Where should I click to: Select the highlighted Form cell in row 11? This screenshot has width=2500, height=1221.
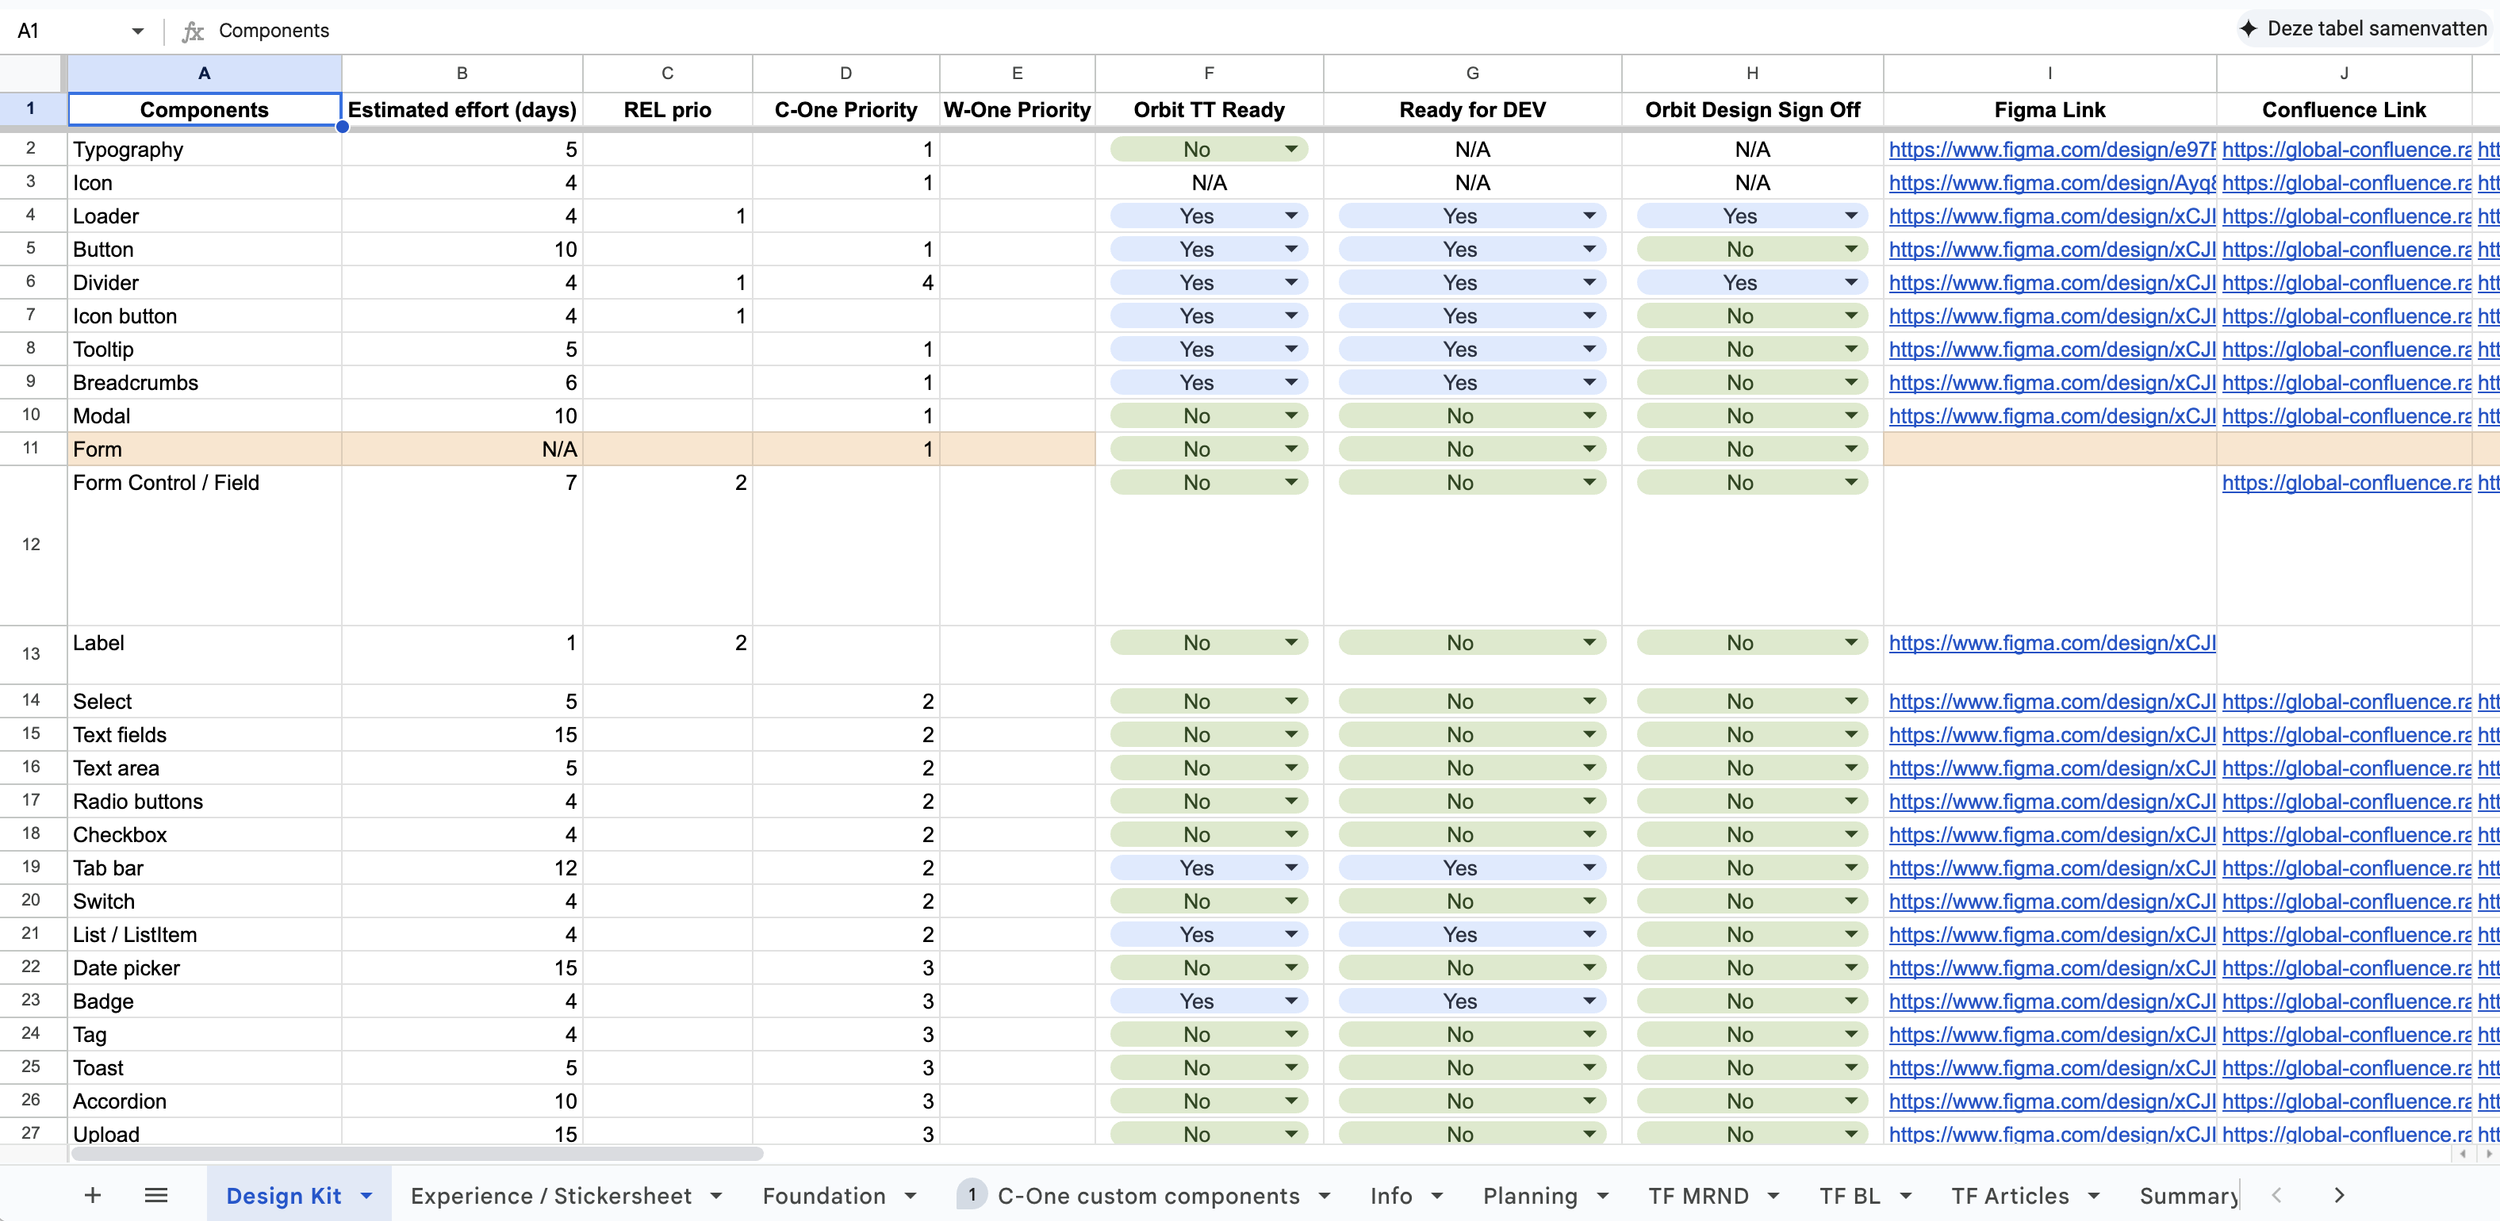pos(204,450)
